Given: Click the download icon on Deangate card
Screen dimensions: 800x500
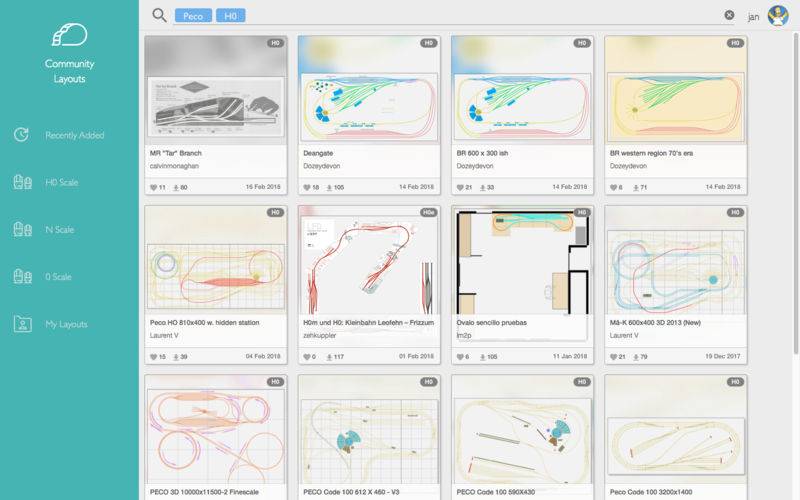Looking at the screenshot, I should 329,188.
